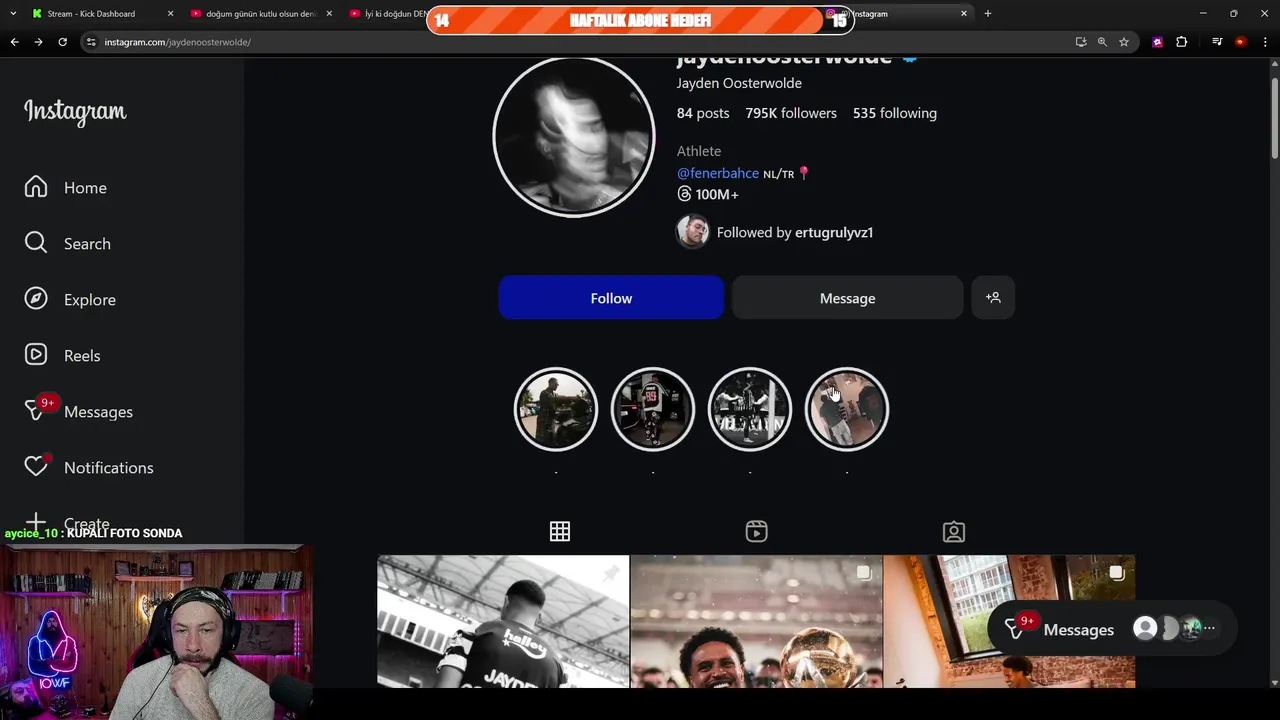
Task: Click the Follow button
Action: point(611,298)
